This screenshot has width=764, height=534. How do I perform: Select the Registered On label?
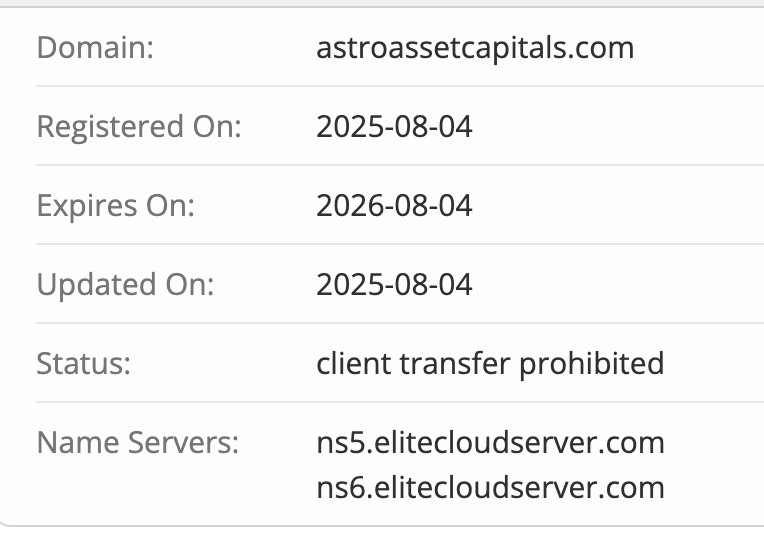pyautogui.click(x=139, y=127)
